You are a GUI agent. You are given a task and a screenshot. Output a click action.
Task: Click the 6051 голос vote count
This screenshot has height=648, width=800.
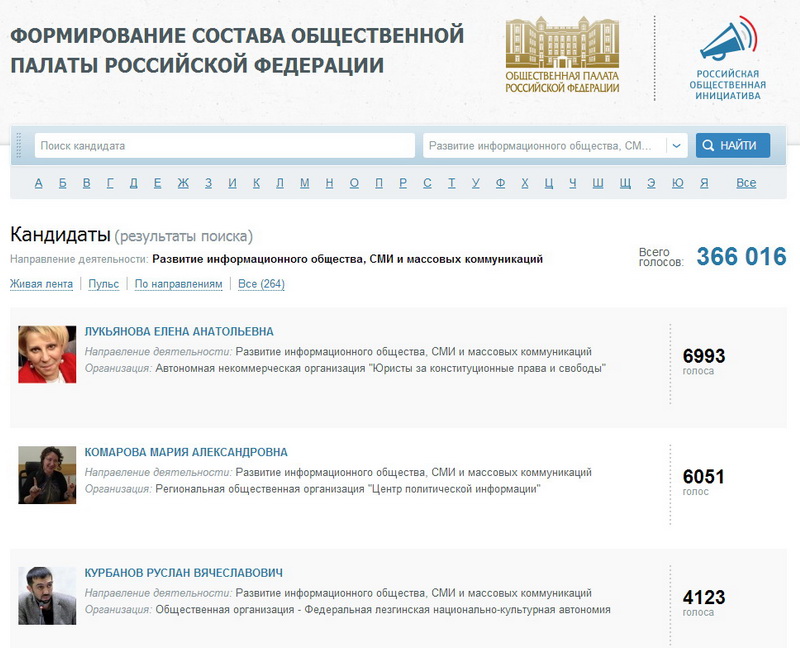pos(704,482)
